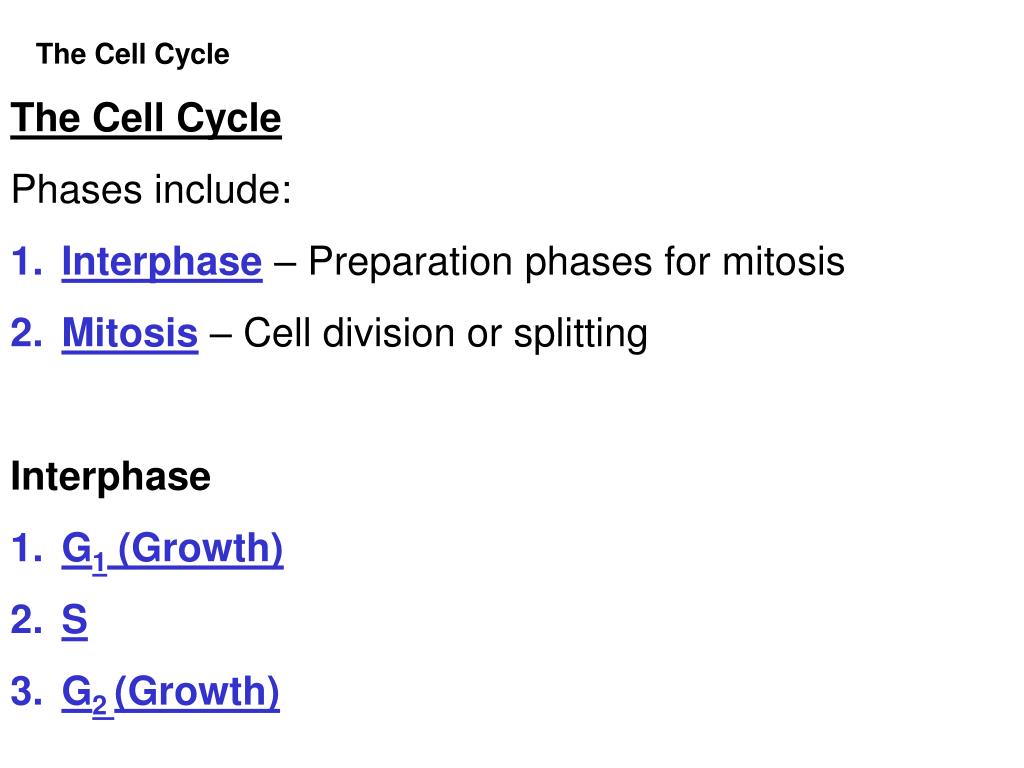Click number 3. before G2 (Growth)

pos(27,692)
